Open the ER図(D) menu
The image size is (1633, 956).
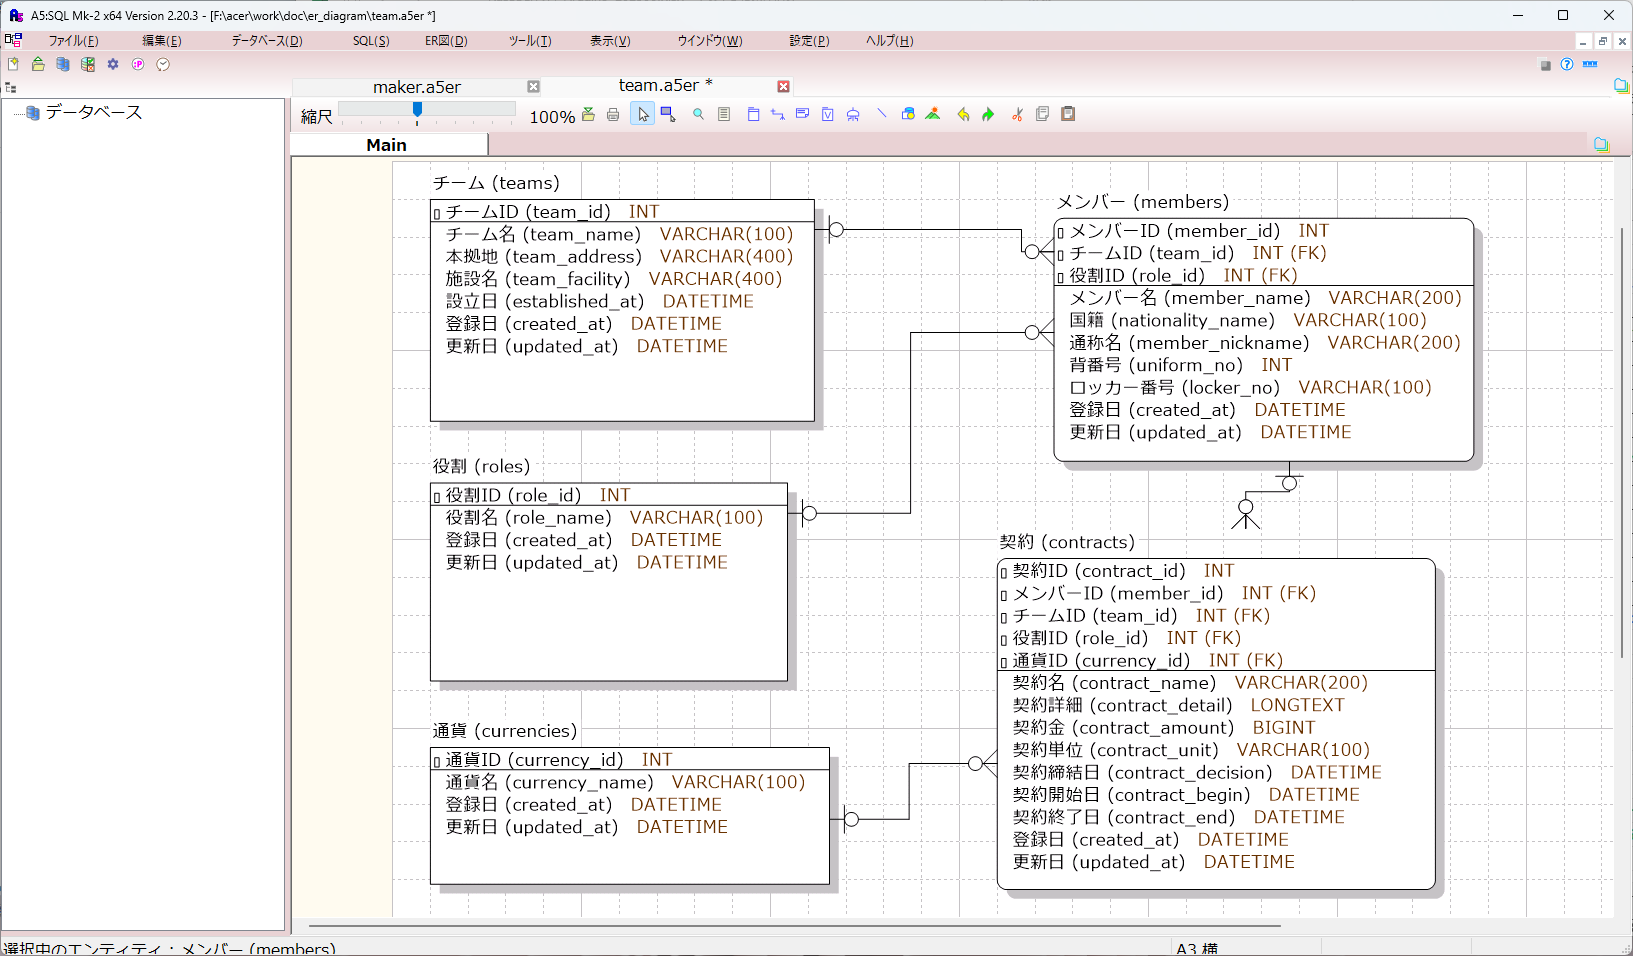pos(445,41)
